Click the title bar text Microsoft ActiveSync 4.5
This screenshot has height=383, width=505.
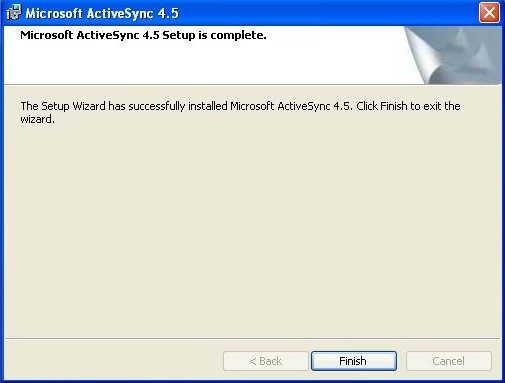(102, 13)
